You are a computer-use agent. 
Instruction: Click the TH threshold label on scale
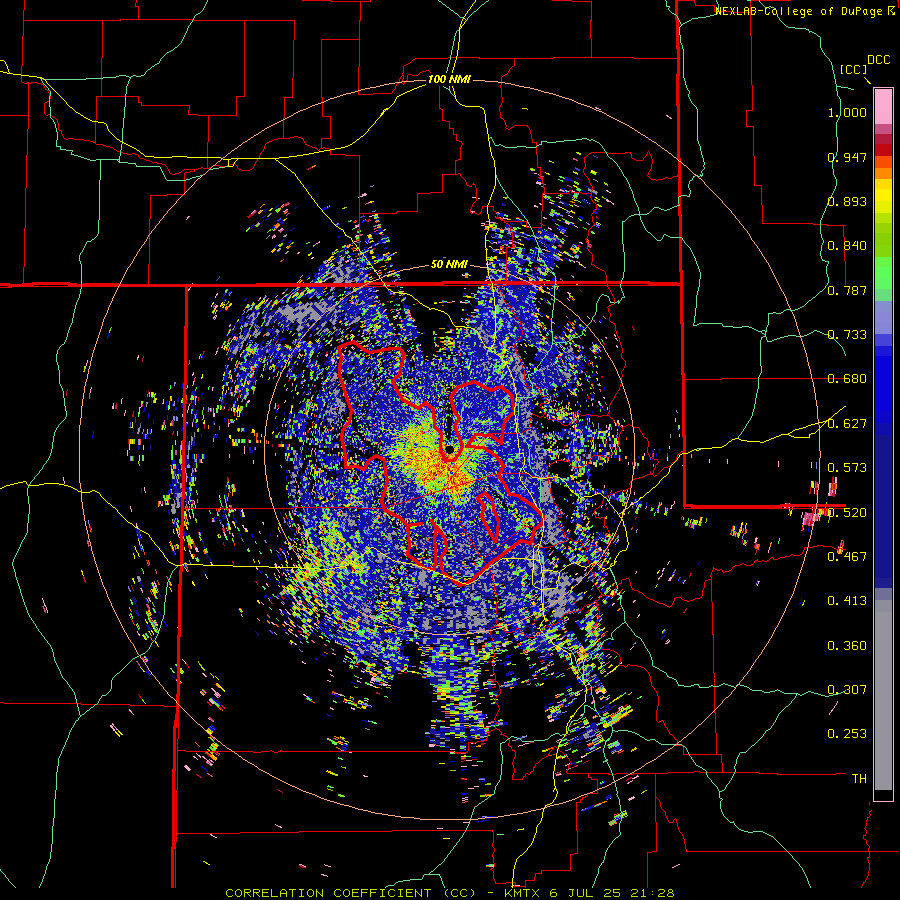[859, 779]
